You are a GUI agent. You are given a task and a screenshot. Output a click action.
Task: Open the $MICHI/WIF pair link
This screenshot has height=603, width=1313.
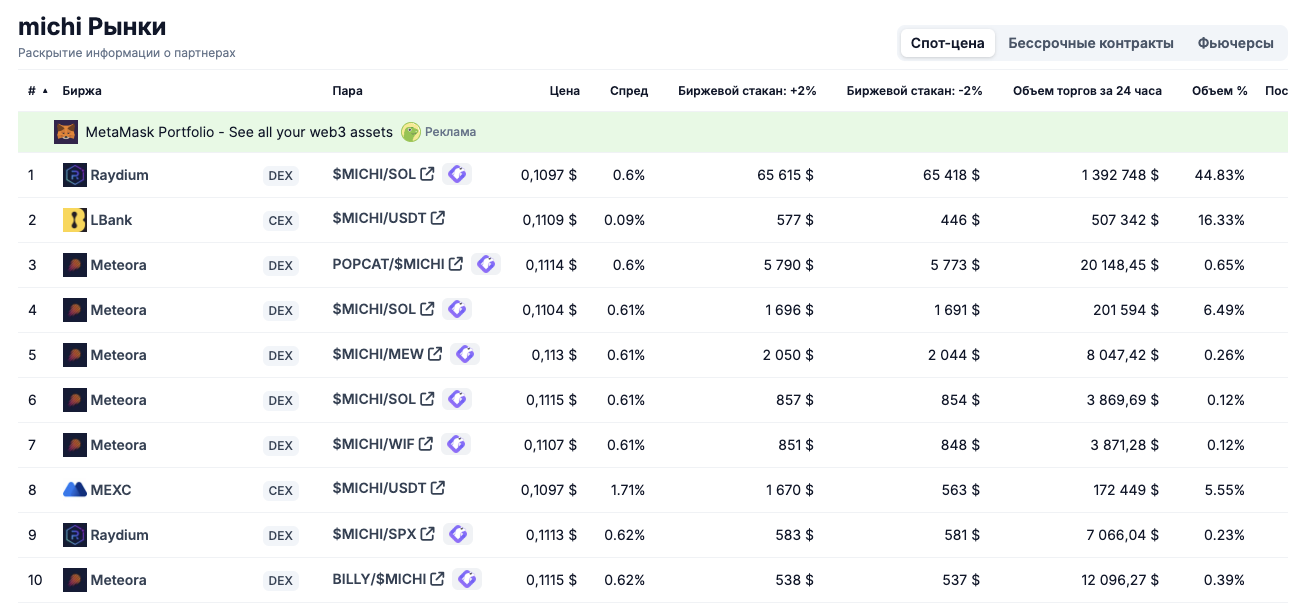[372, 444]
